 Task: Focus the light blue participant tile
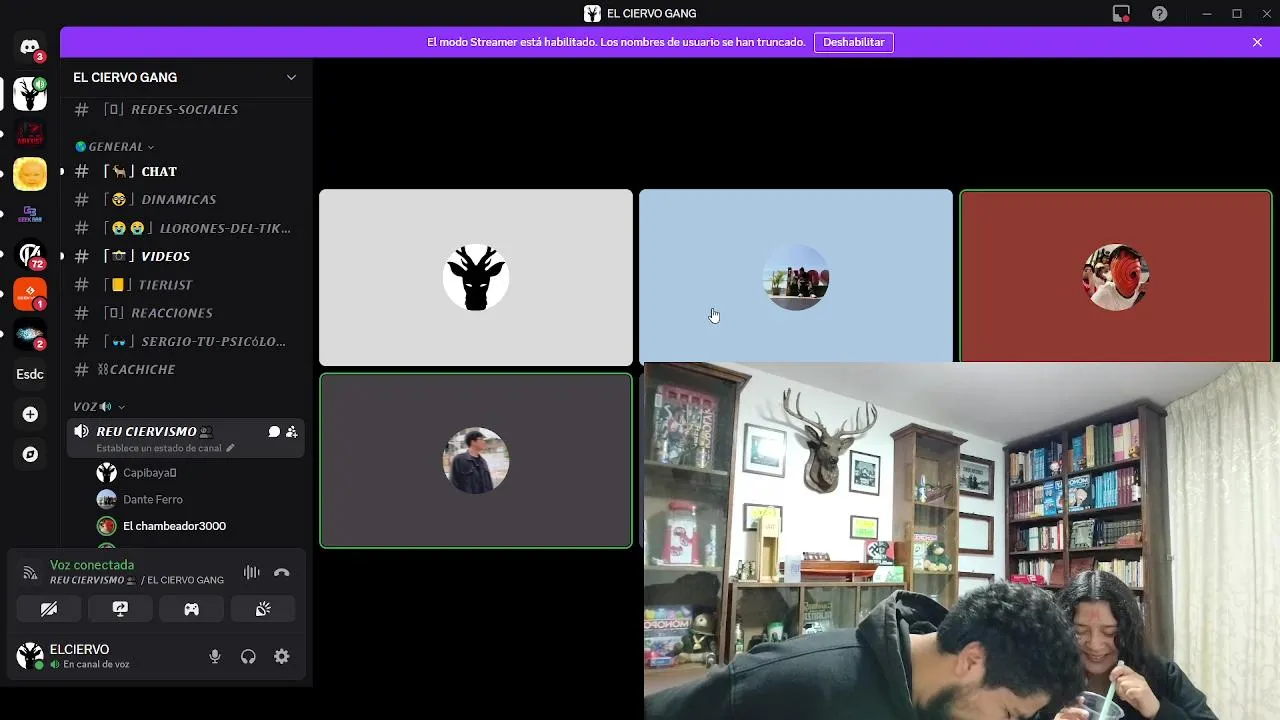pyautogui.click(x=796, y=275)
